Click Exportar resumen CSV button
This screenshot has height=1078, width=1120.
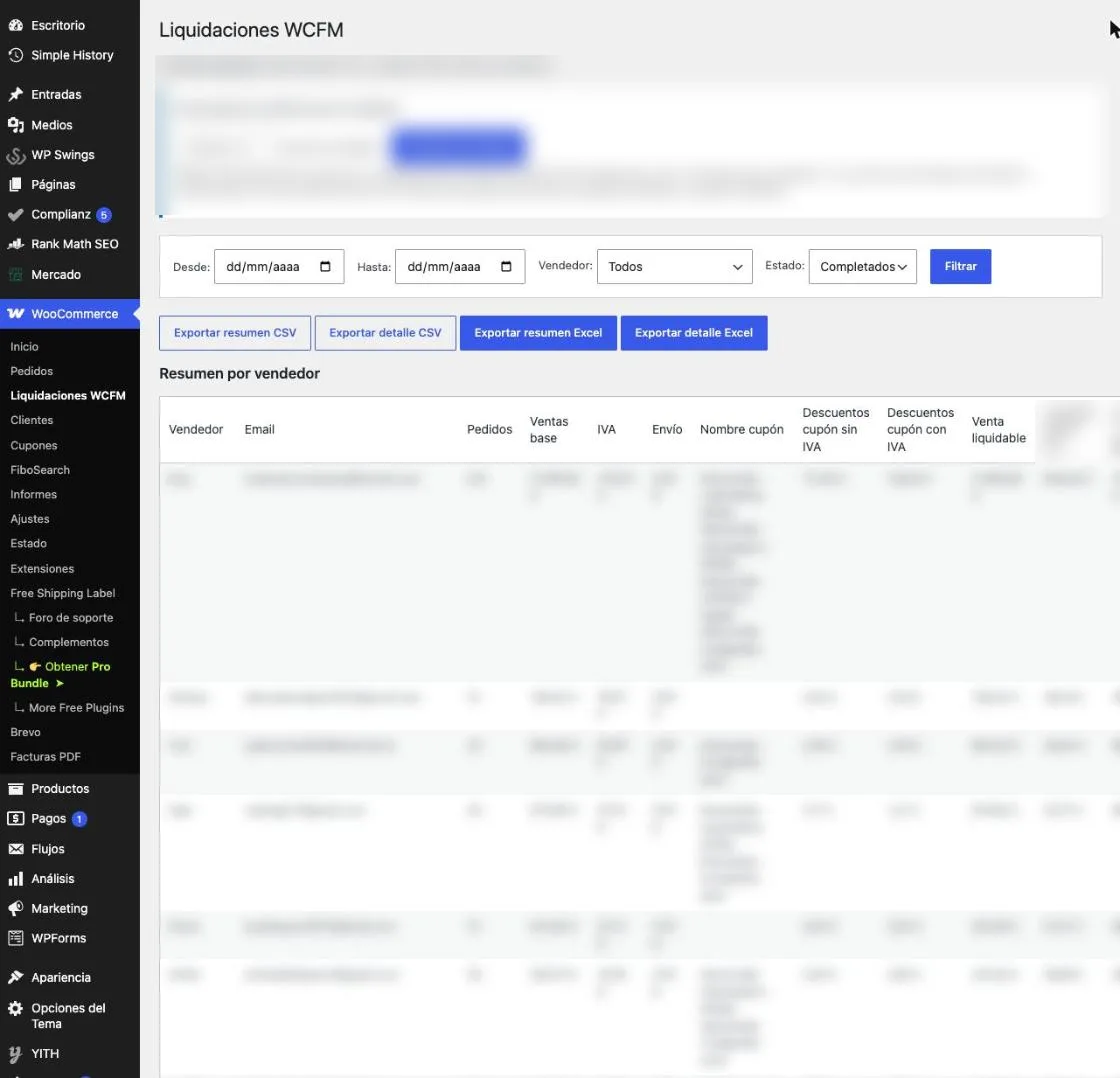coord(235,333)
